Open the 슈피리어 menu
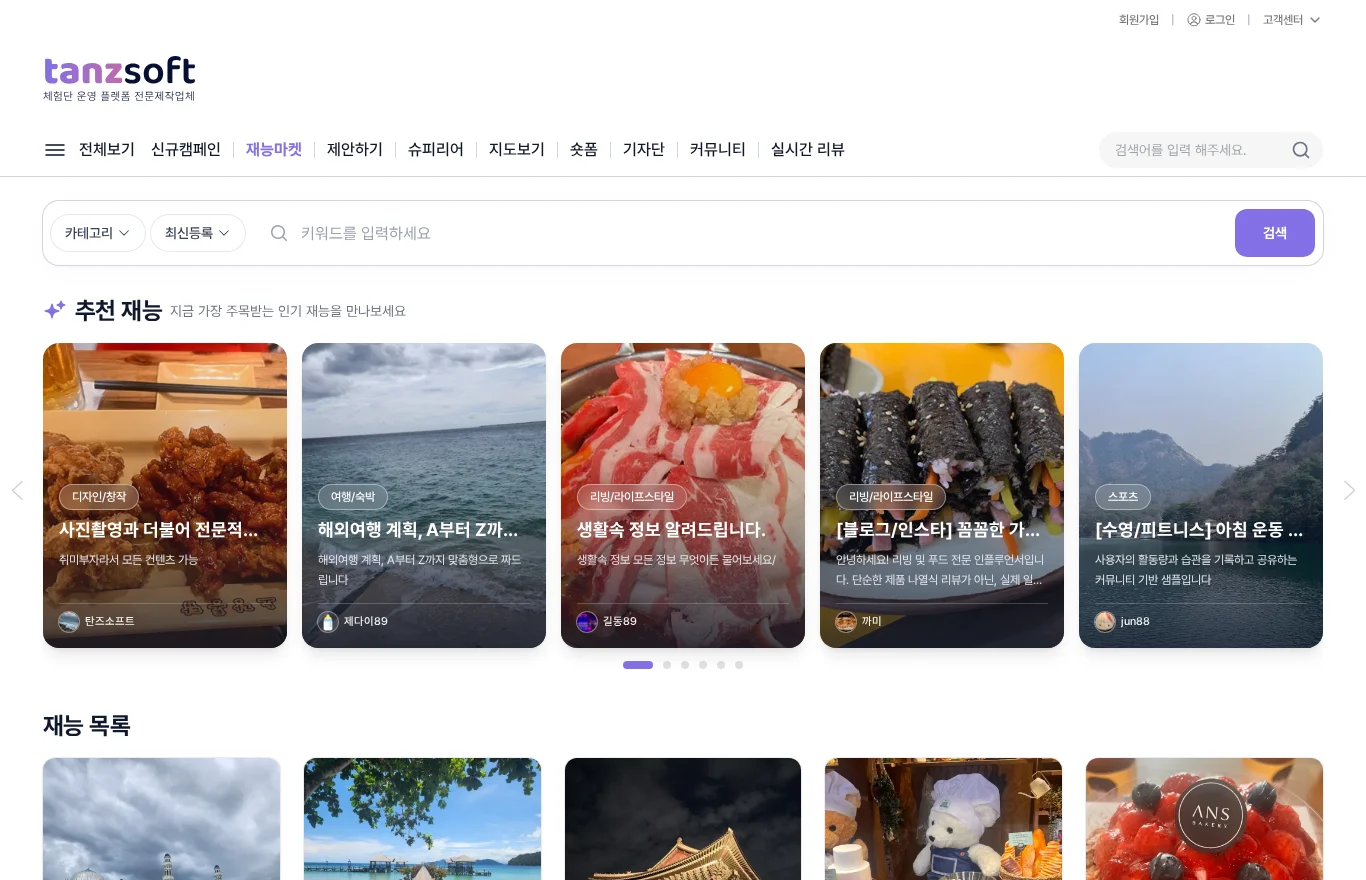The width and height of the screenshot is (1366, 880). [436, 150]
